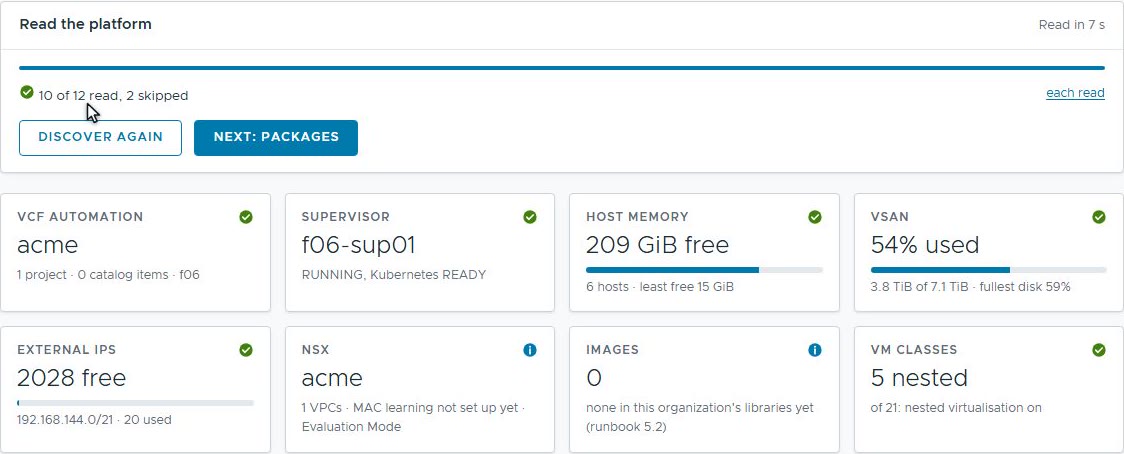Open the 'each read' link
This screenshot has width=1124, height=454.
coord(1075,93)
